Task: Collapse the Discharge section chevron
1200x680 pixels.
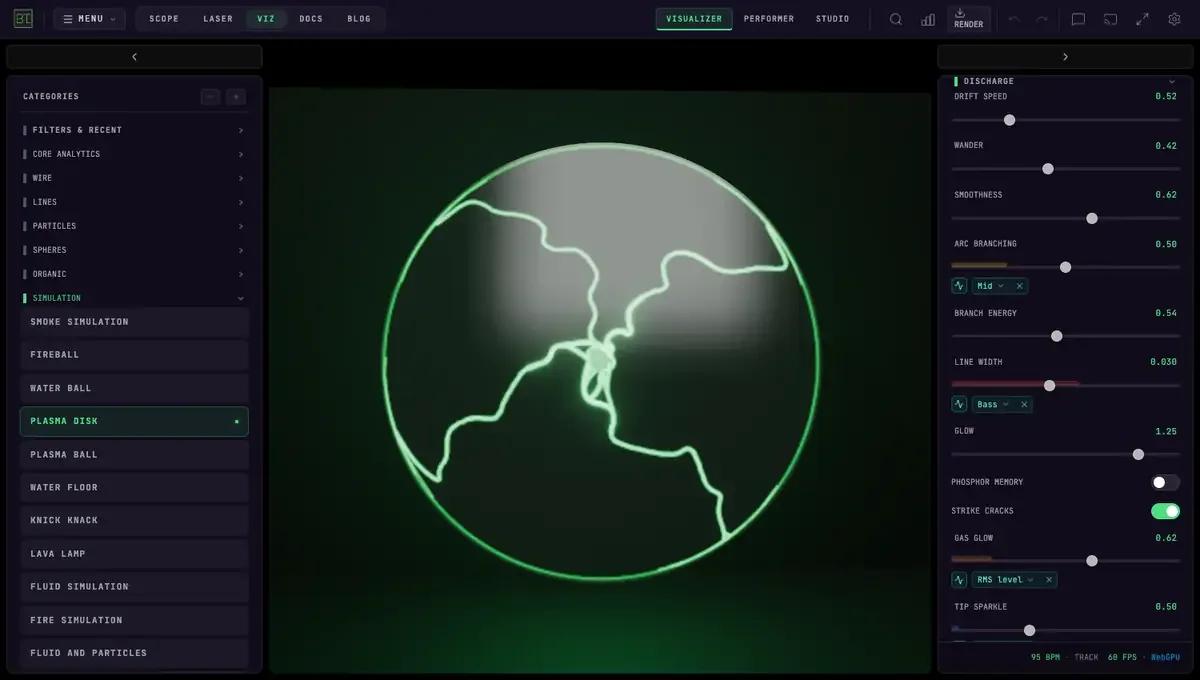Action: 1172,81
